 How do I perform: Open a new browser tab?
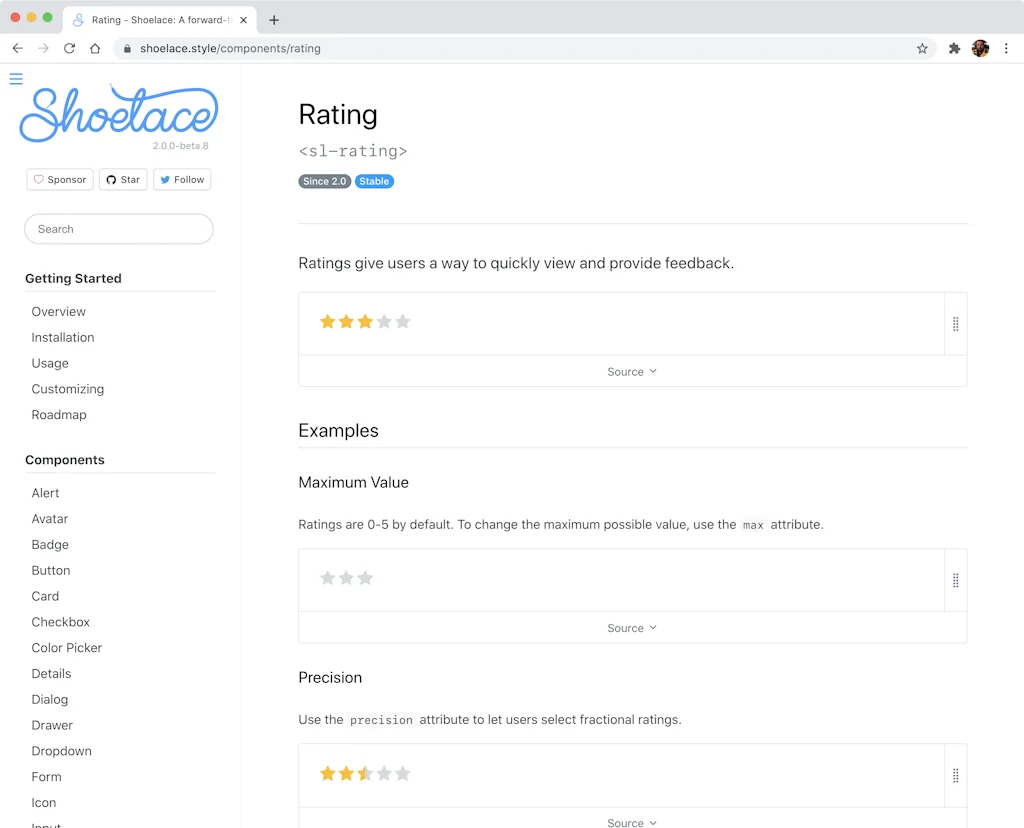click(x=274, y=20)
